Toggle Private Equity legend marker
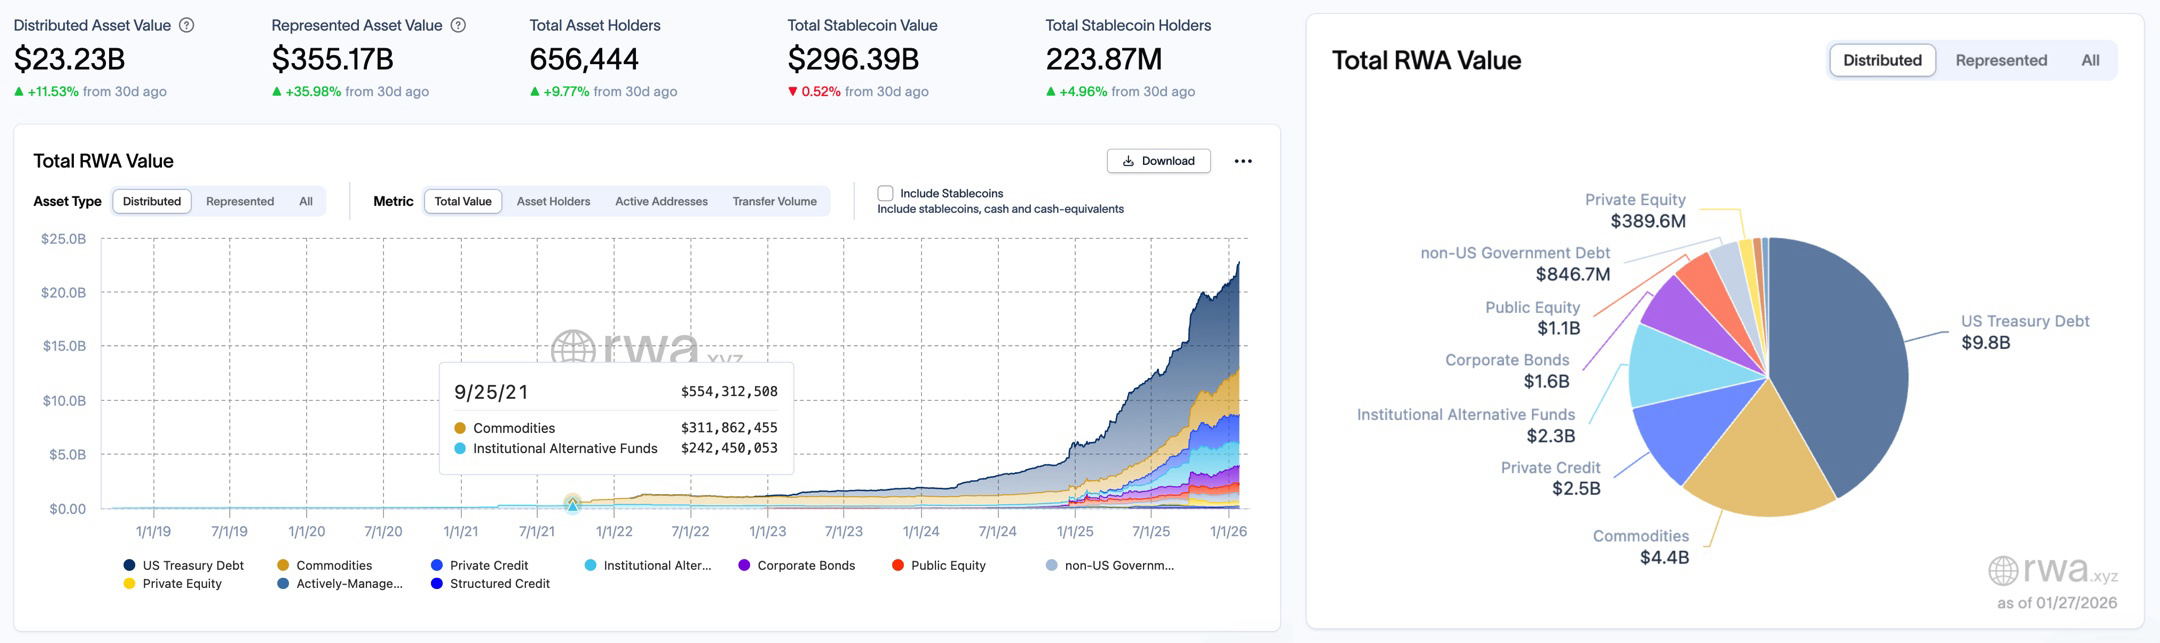Screen dimensions: 2160x643 (x=129, y=584)
